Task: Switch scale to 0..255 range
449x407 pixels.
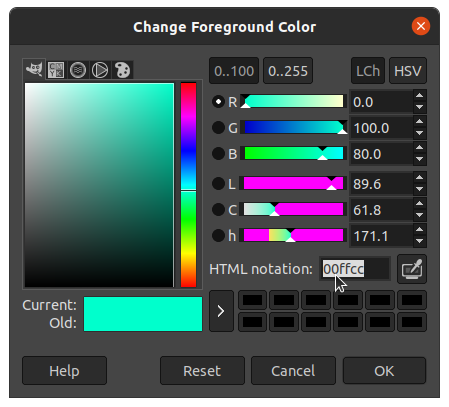Action: tap(288, 71)
